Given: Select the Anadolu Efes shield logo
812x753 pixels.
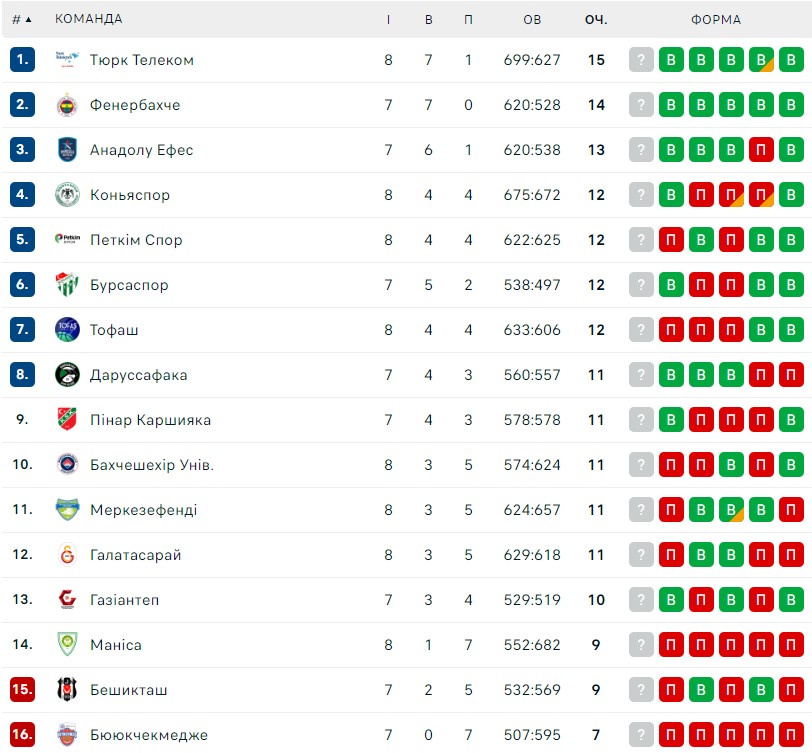Looking at the screenshot, I should click(67, 150).
